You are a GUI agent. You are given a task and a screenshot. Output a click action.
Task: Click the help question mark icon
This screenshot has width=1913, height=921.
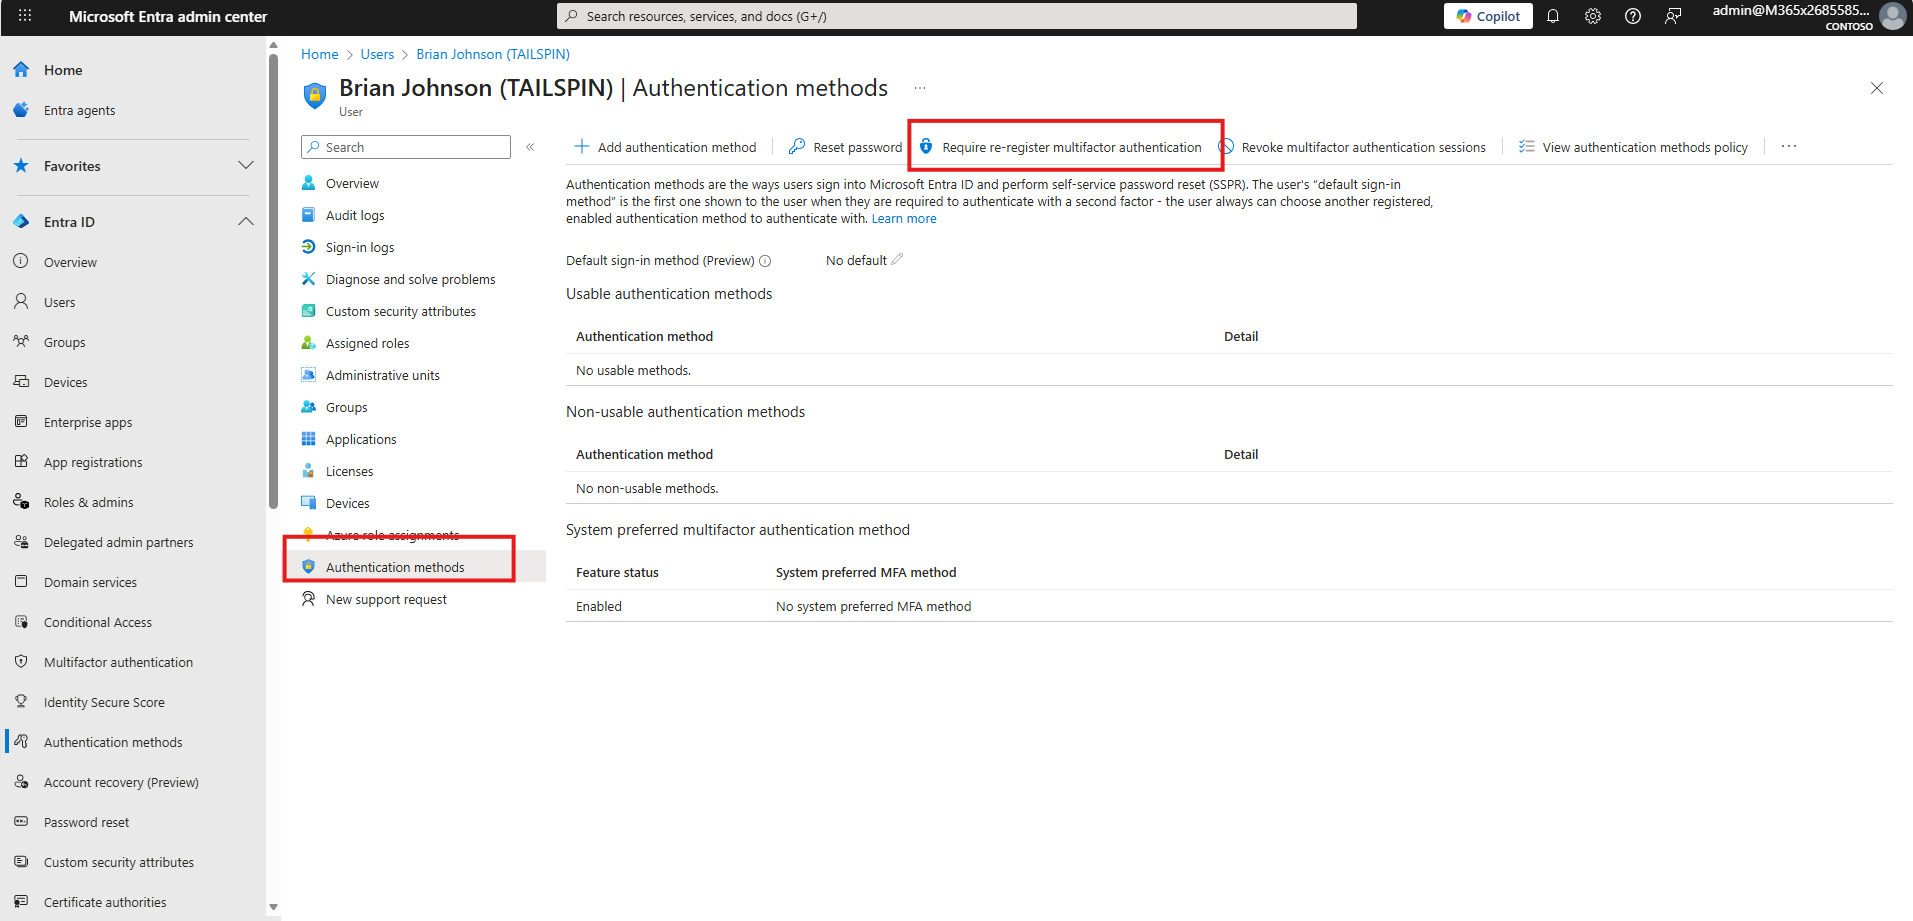coord(1633,16)
